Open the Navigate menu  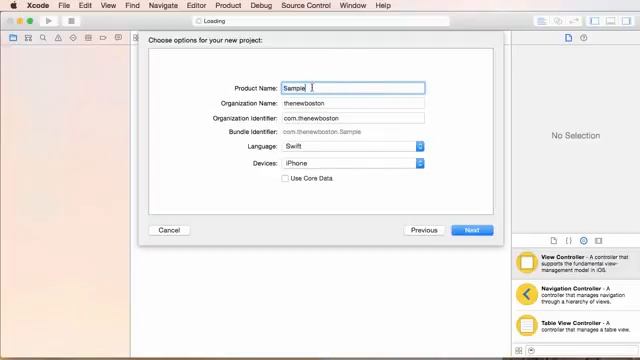pyautogui.click(x=163, y=5)
